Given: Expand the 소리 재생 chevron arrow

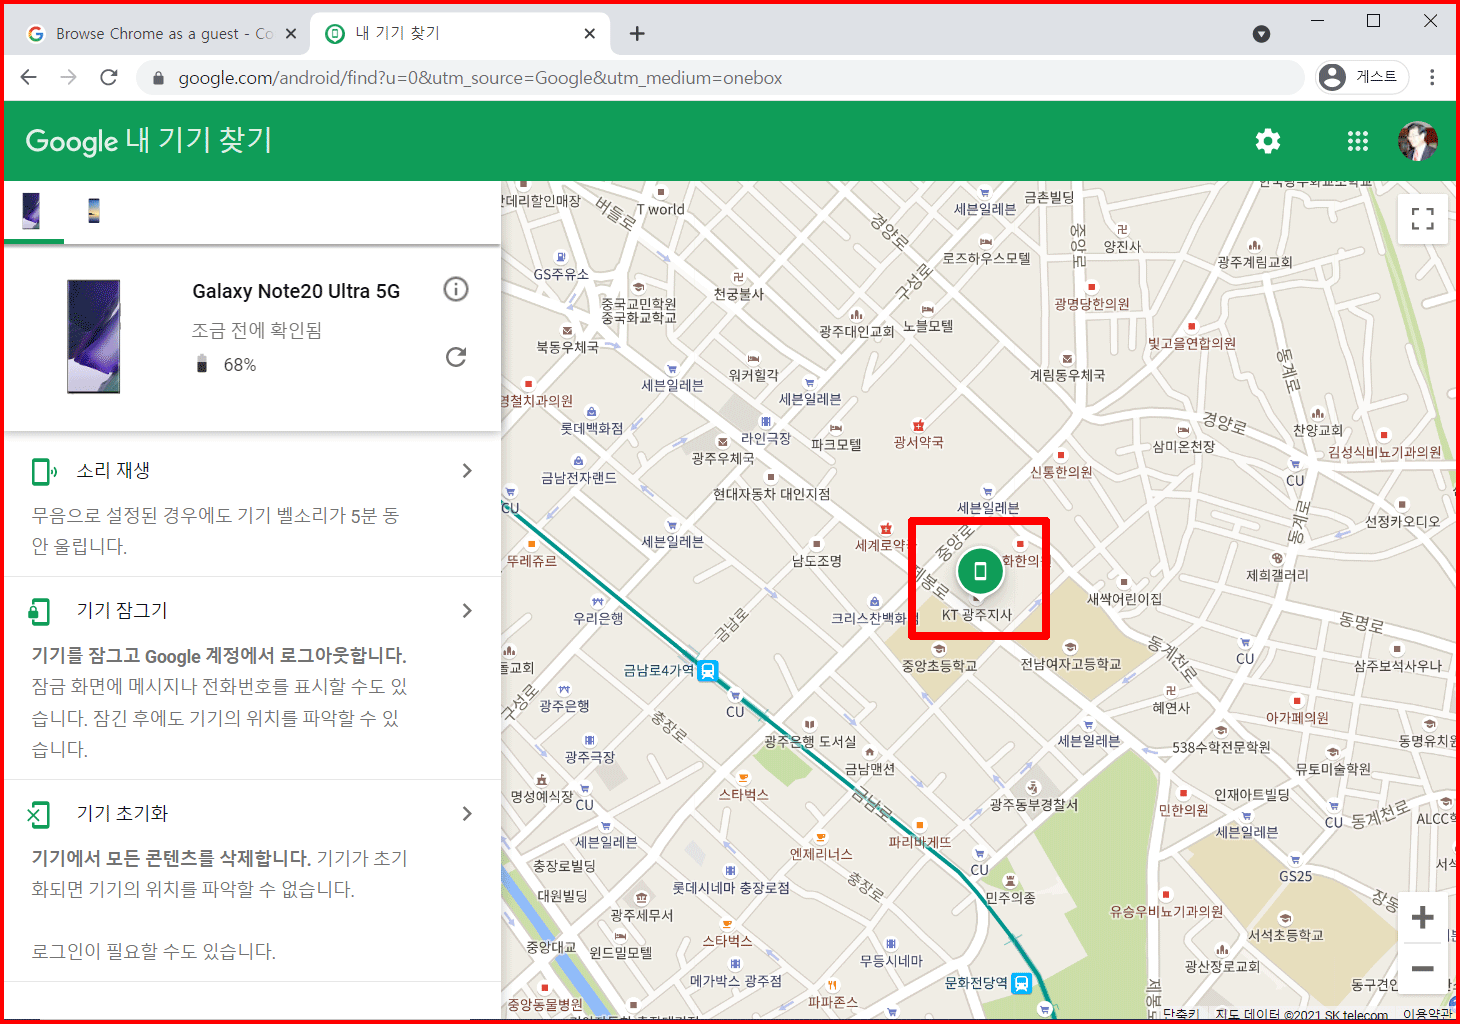Looking at the screenshot, I should point(467,471).
